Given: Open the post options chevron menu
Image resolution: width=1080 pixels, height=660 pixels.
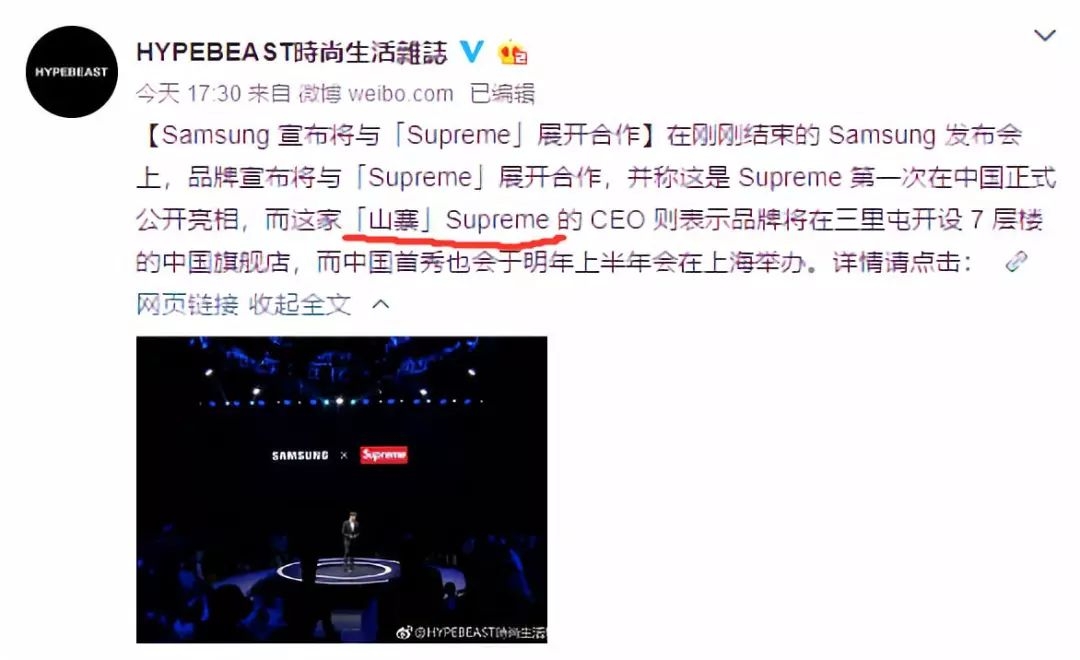Looking at the screenshot, I should (1045, 34).
